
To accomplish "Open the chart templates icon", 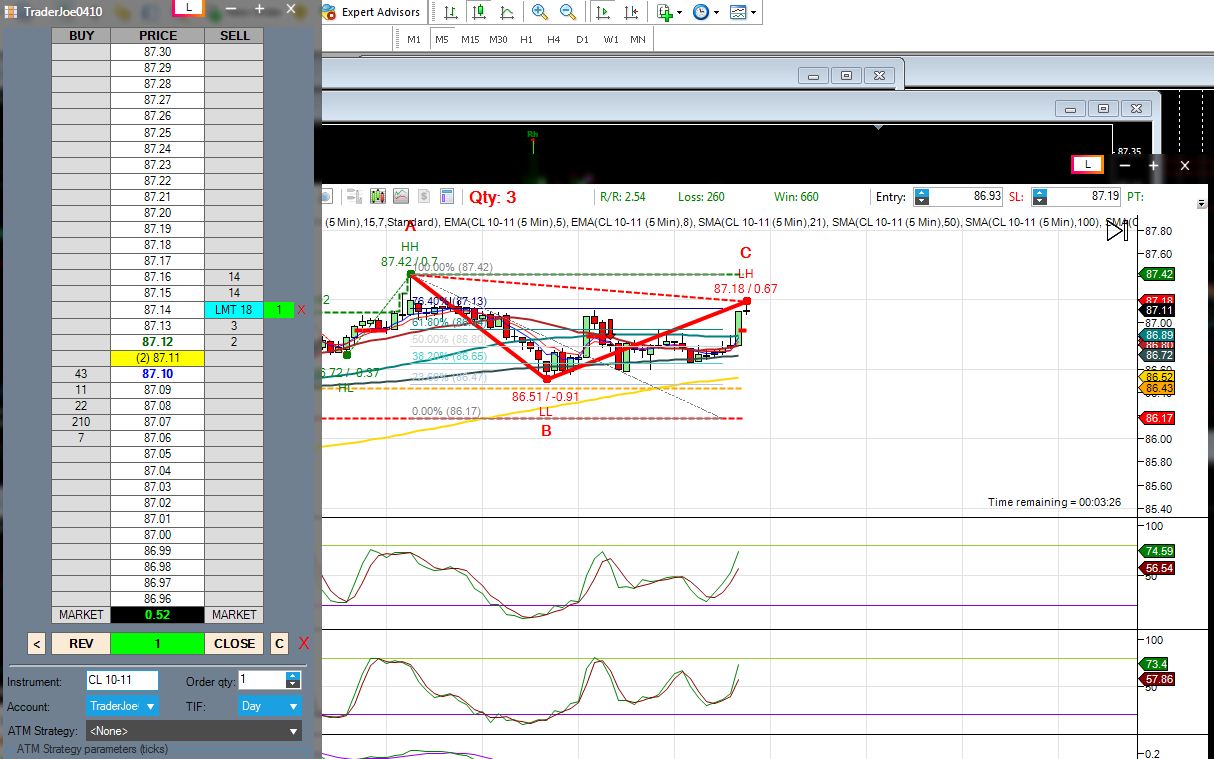I will coord(737,12).
